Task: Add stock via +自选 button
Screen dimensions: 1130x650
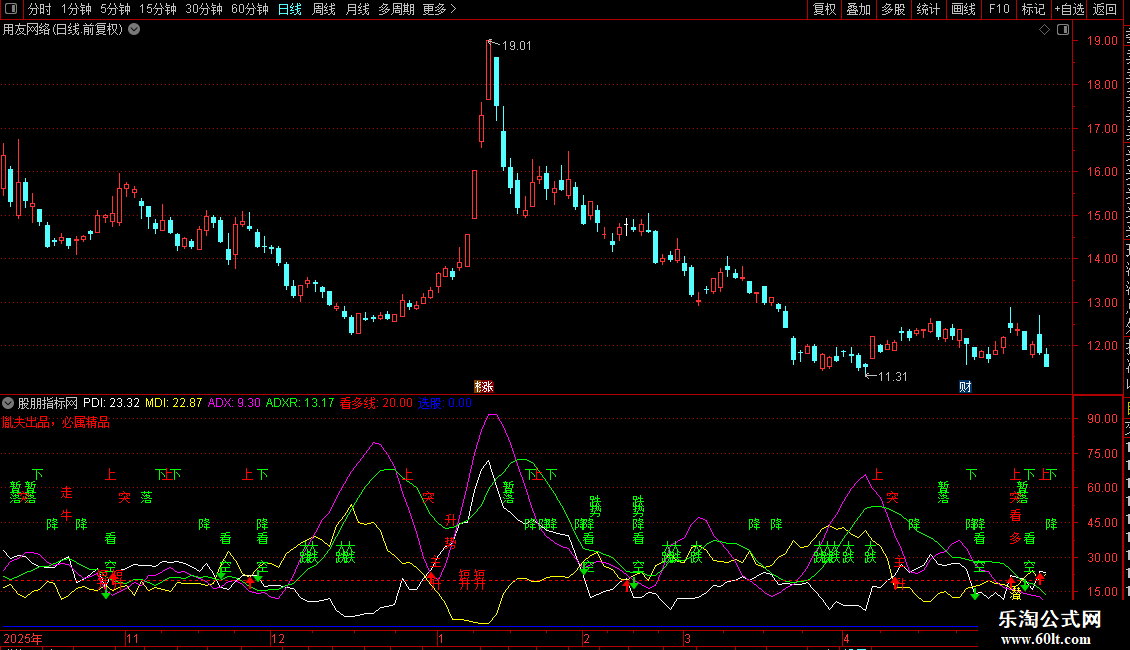Action: 1069,9
